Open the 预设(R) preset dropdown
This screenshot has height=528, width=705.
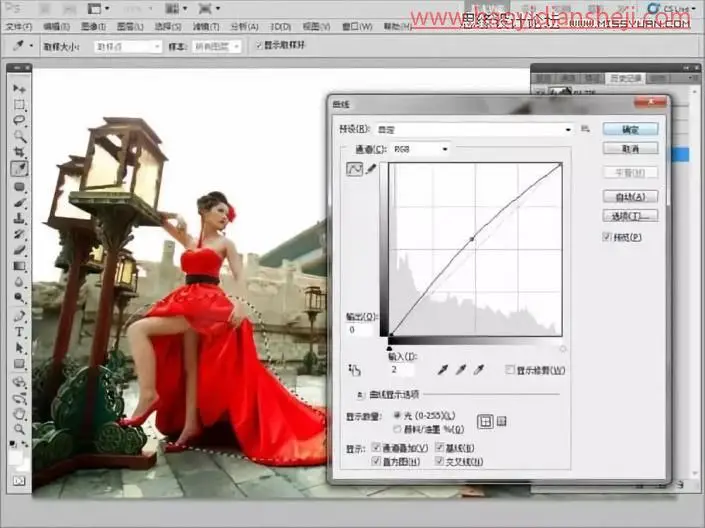pos(474,130)
